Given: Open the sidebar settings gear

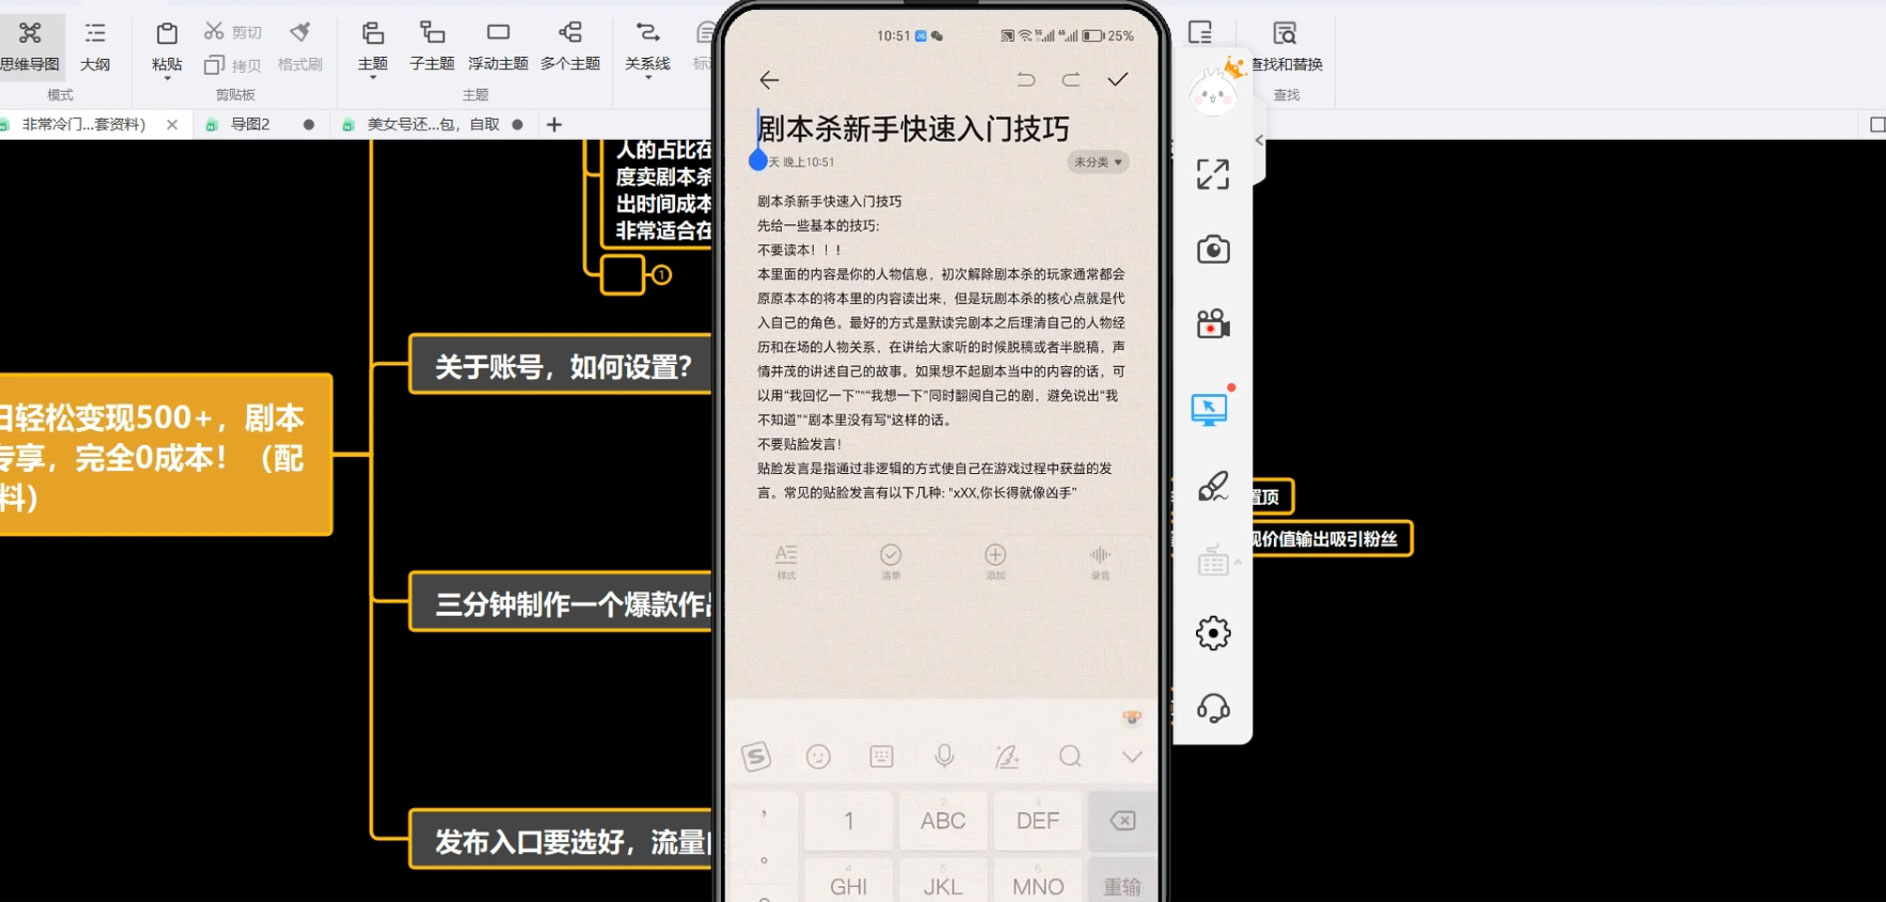Looking at the screenshot, I should (x=1212, y=632).
